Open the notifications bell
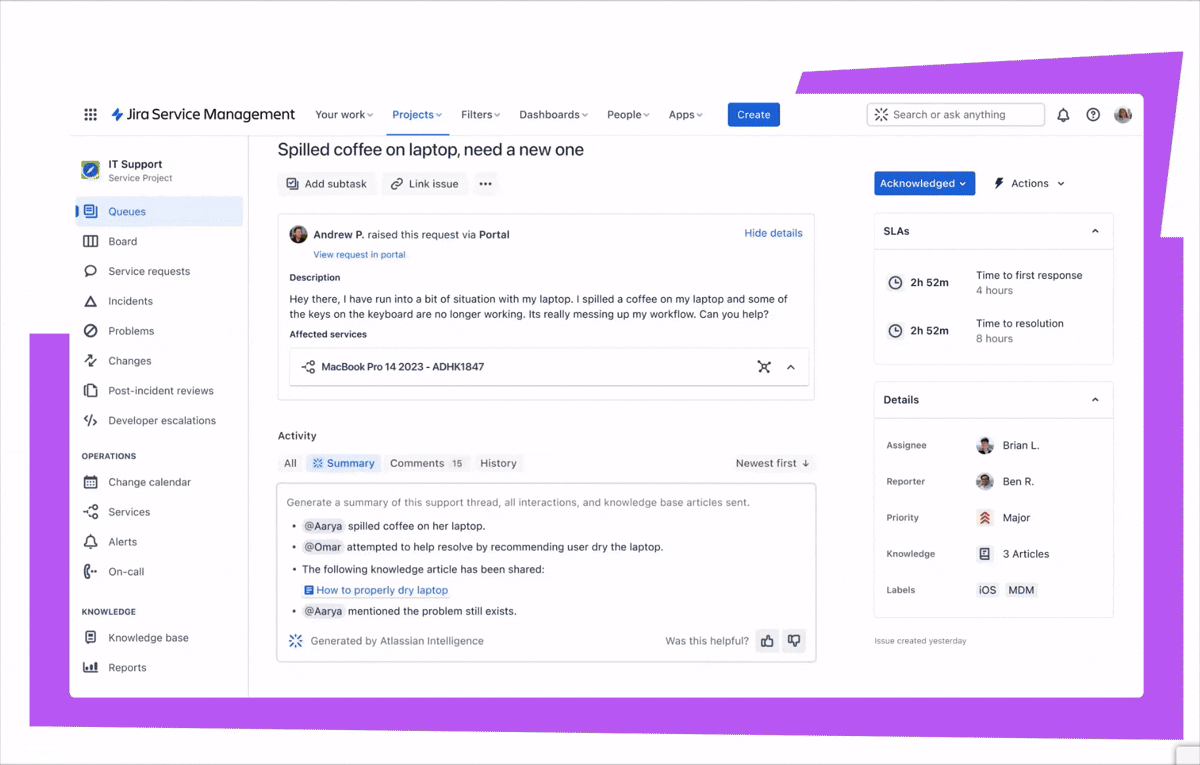1200x765 pixels. tap(1063, 115)
